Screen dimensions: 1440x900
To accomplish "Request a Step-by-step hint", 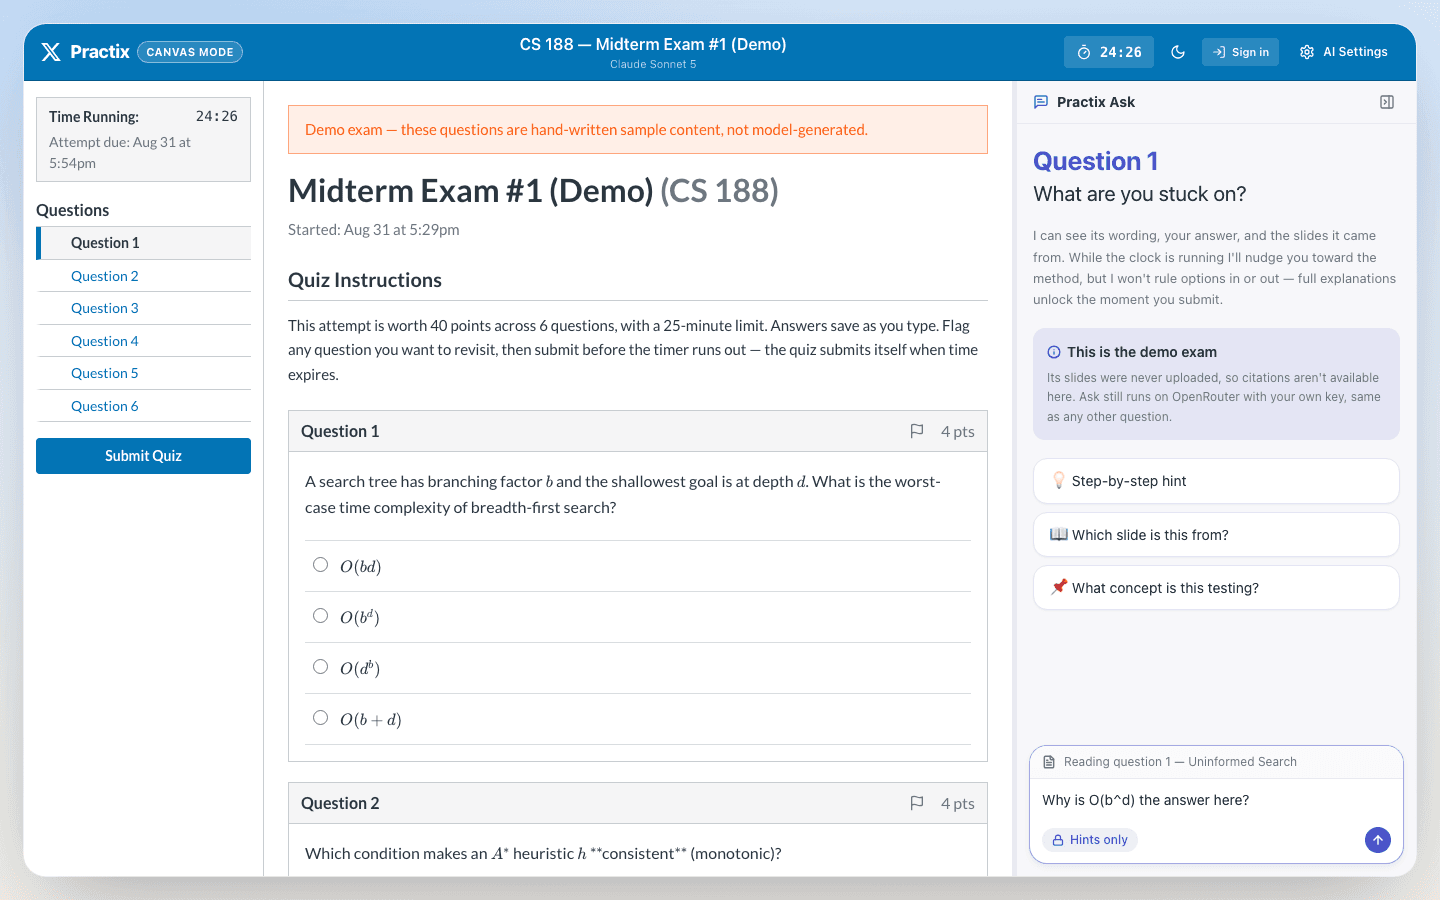I will (x=1216, y=481).
